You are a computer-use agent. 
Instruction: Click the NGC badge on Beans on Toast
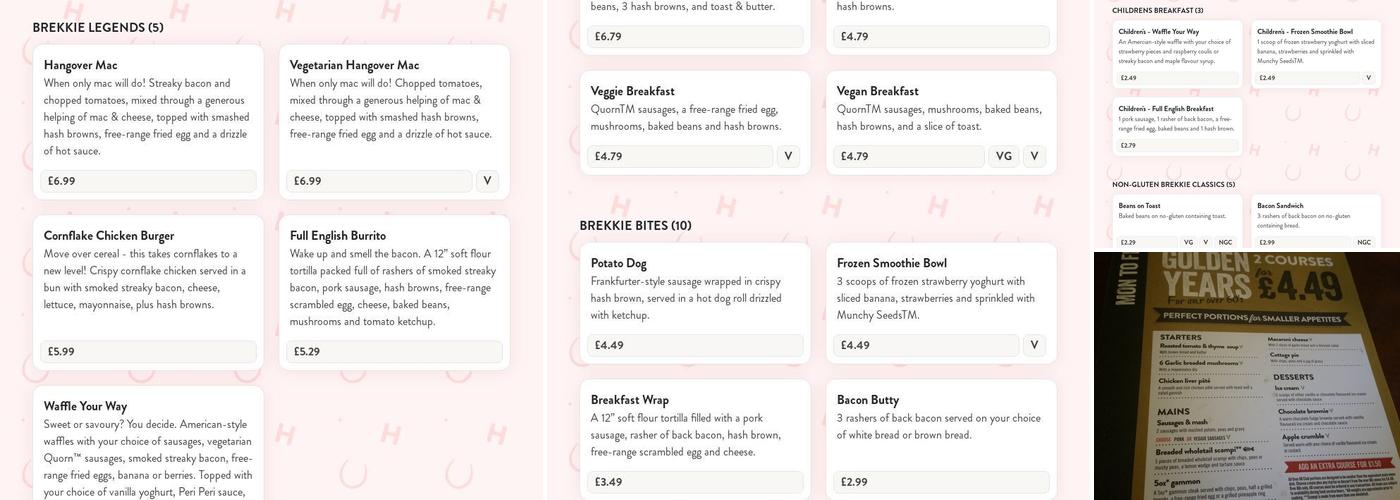(x=1225, y=242)
